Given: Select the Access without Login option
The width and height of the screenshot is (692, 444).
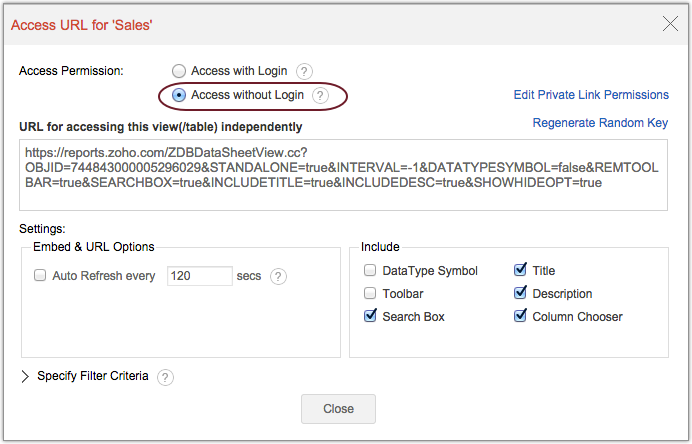Looking at the screenshot, I should click(179, 95).
